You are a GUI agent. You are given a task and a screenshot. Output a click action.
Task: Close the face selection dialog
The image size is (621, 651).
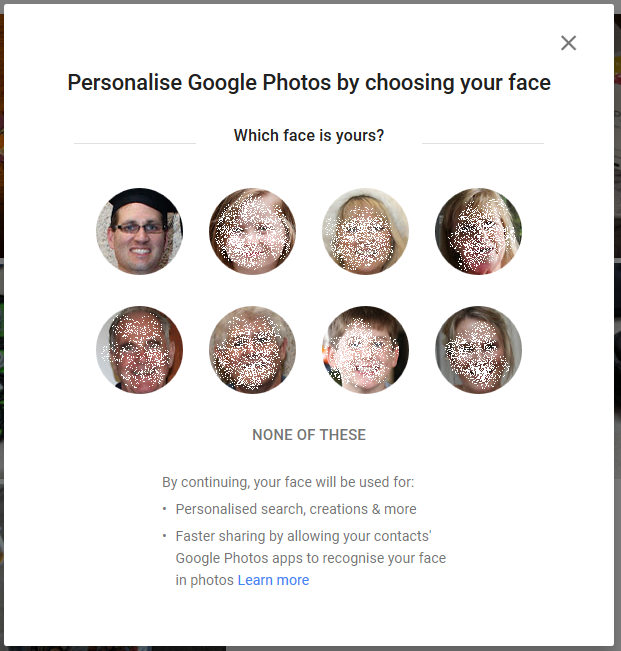coord(568,43)
